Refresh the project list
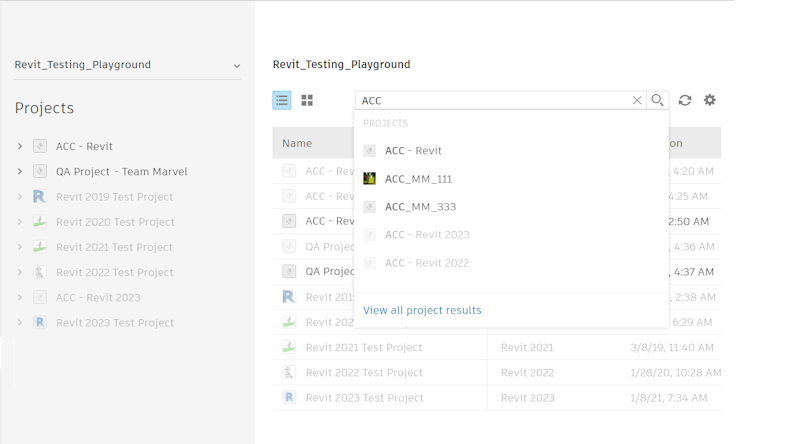800x444 pixels. [x=685, y=100]
